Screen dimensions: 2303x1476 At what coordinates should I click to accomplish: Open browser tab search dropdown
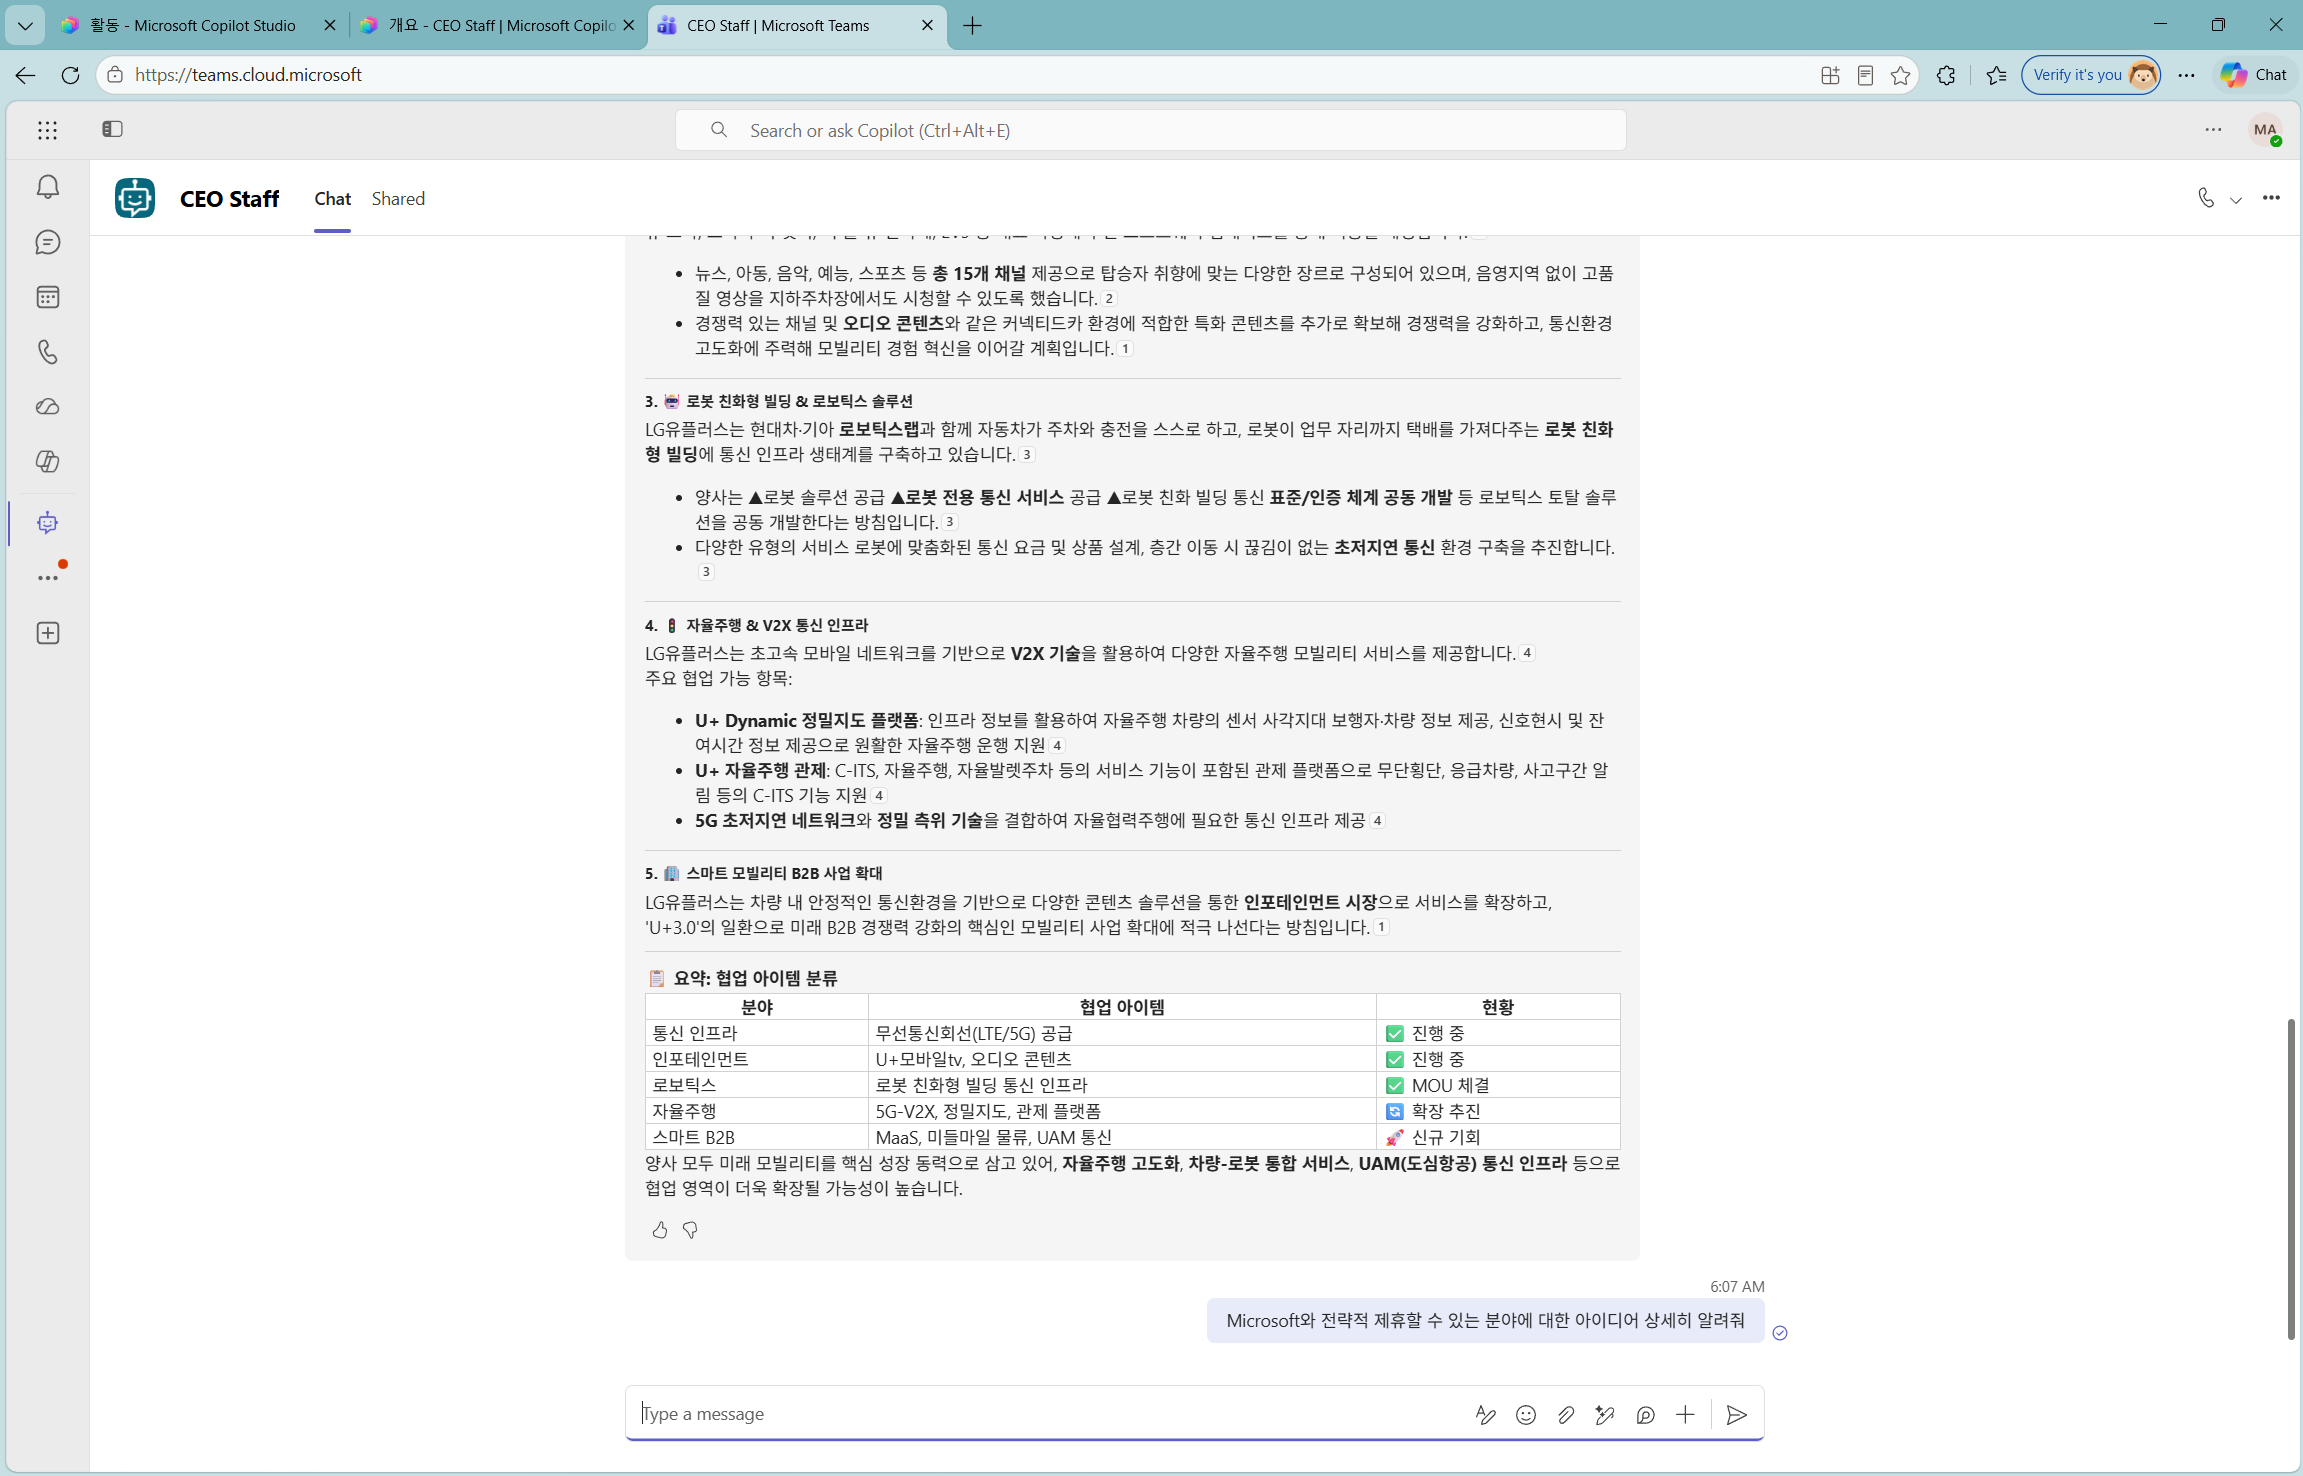25,25
